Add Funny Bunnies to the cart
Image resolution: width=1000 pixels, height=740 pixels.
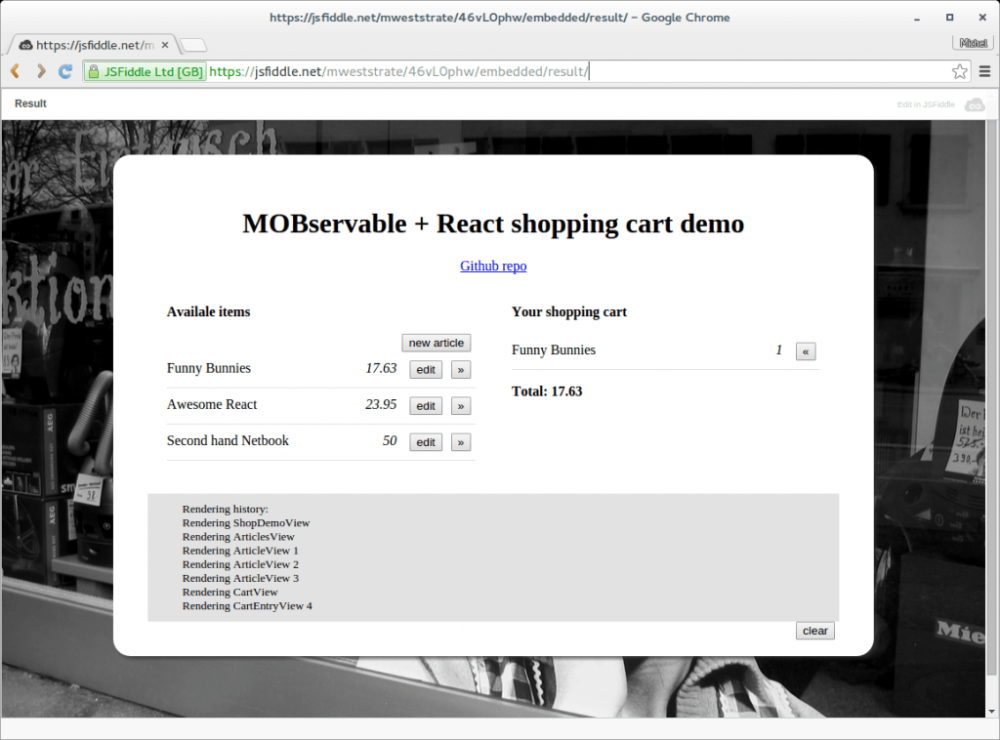click(x=460, y=369)
